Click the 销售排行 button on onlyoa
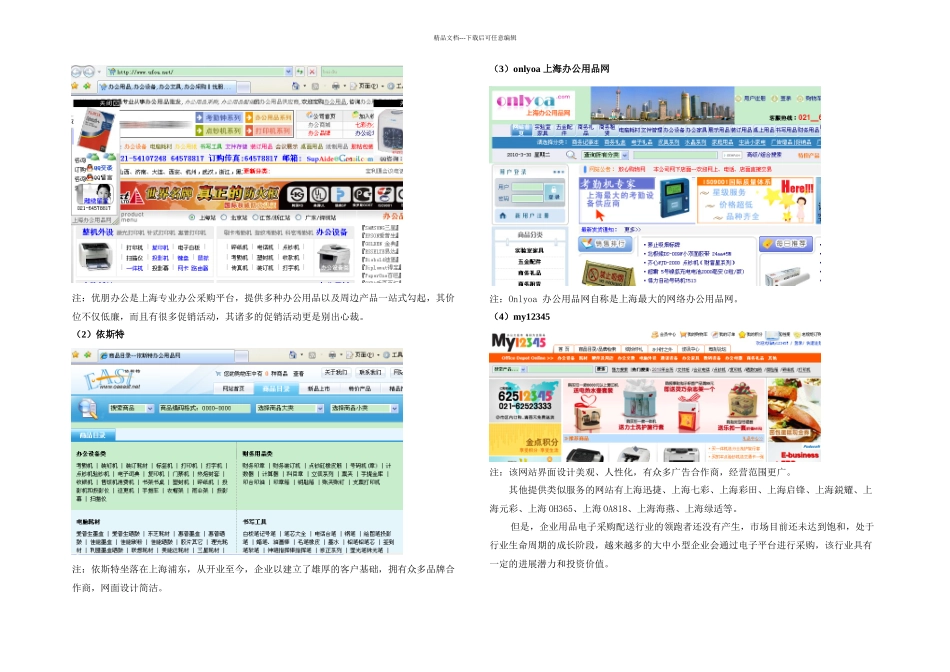 coord(604,244)
